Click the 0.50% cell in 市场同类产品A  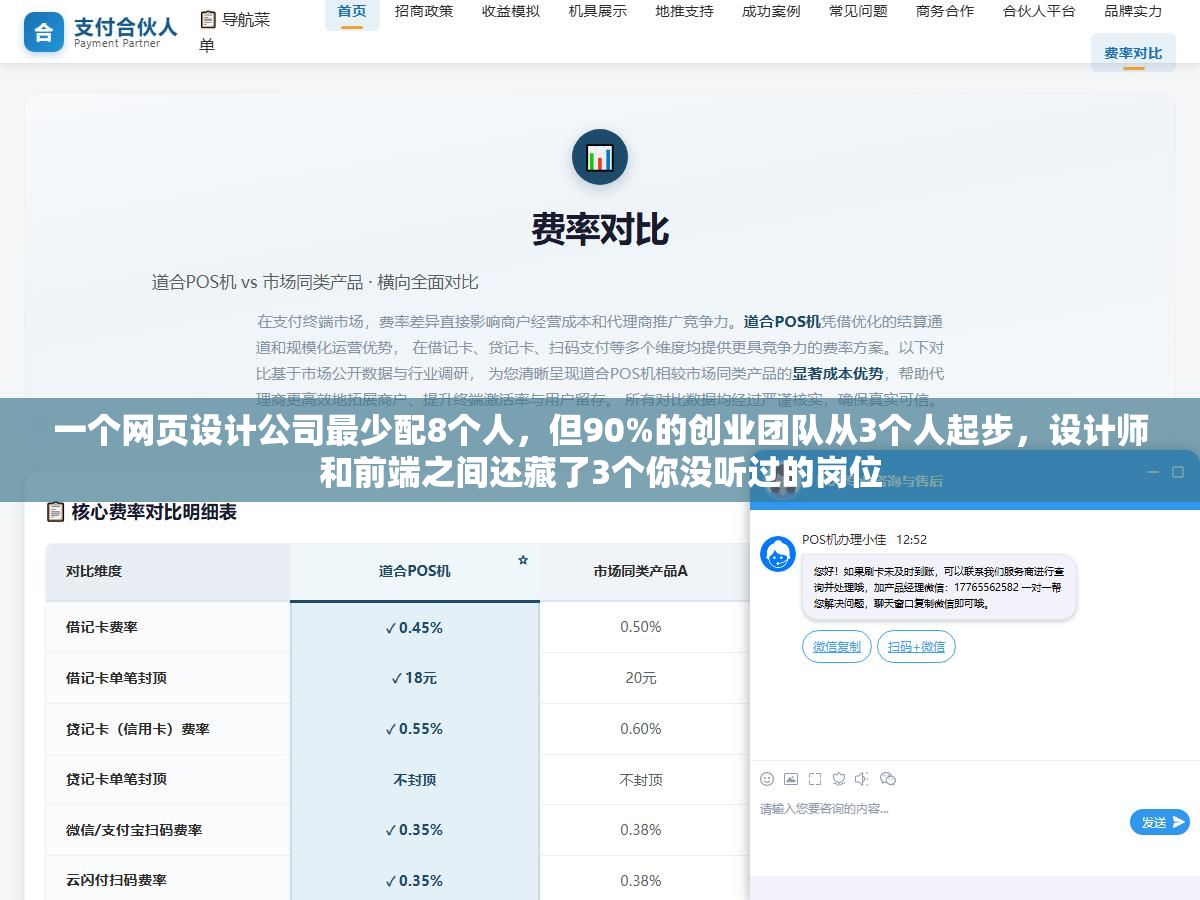click(x=641, y=627)
